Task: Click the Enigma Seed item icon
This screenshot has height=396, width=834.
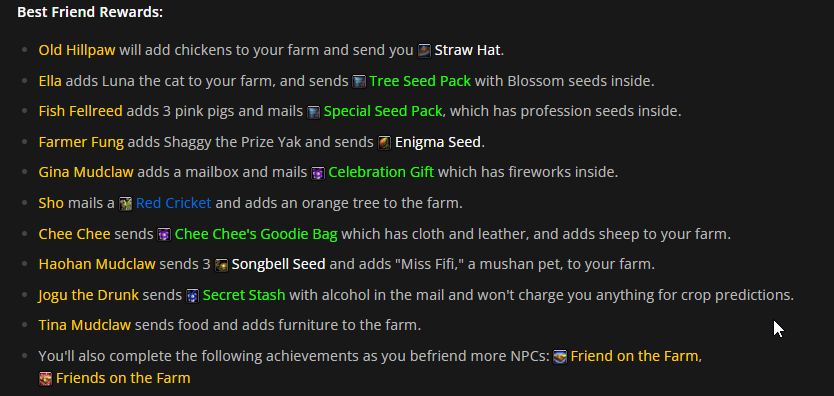Action: pyautogui.click(x=385, y=142)
